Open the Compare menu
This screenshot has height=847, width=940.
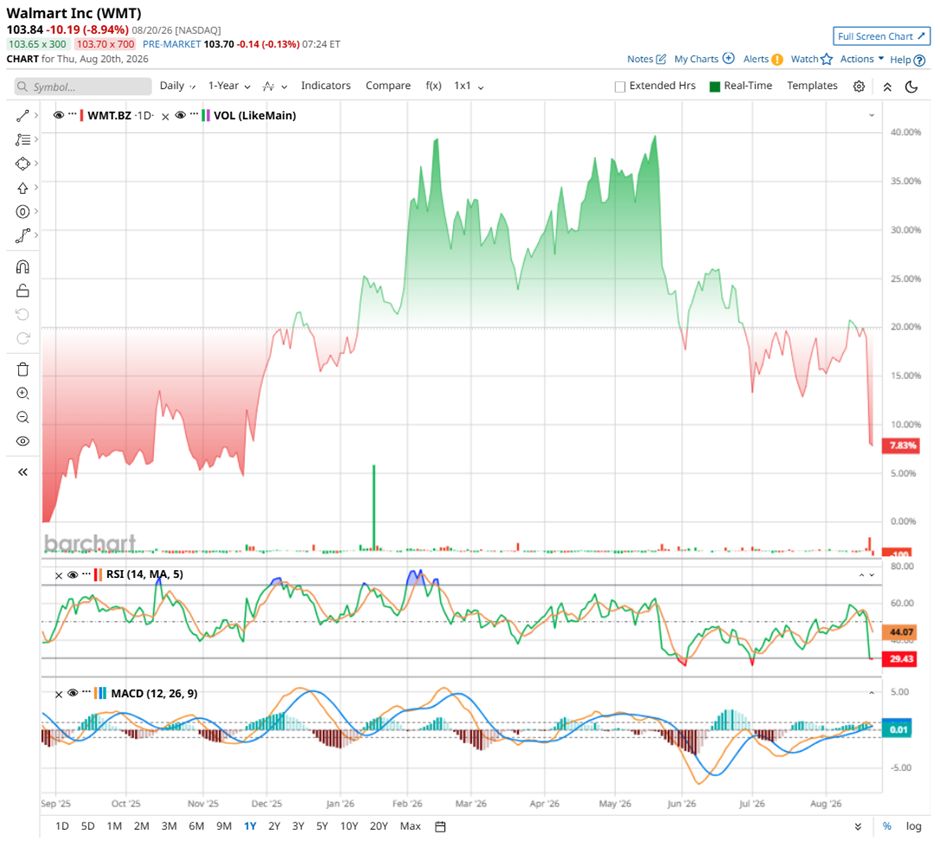388,86
